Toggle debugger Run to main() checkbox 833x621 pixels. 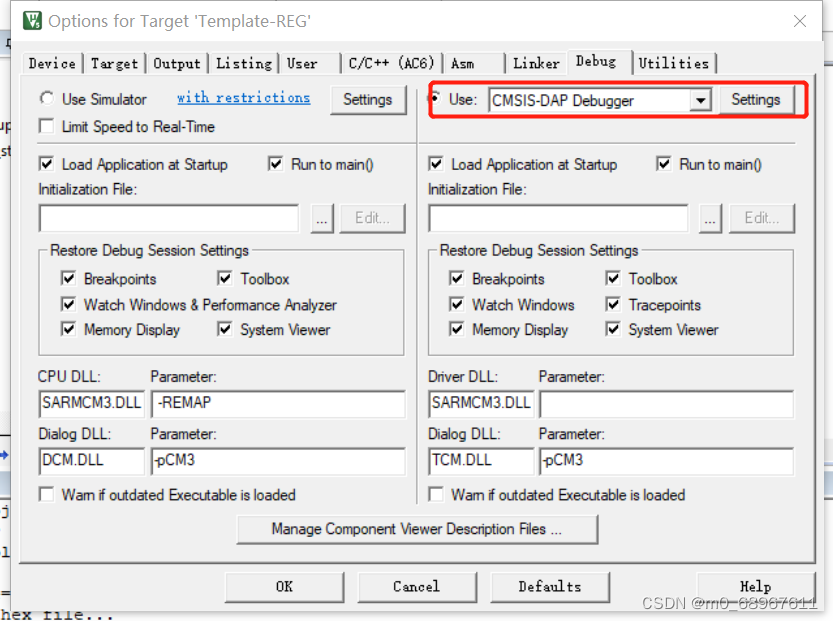[x=664, y=164]
